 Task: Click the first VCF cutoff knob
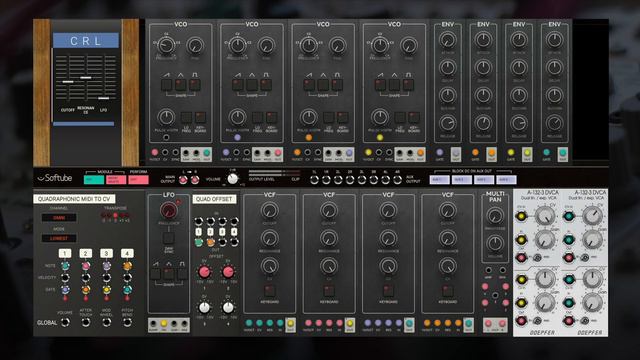[x=269, y=211]
